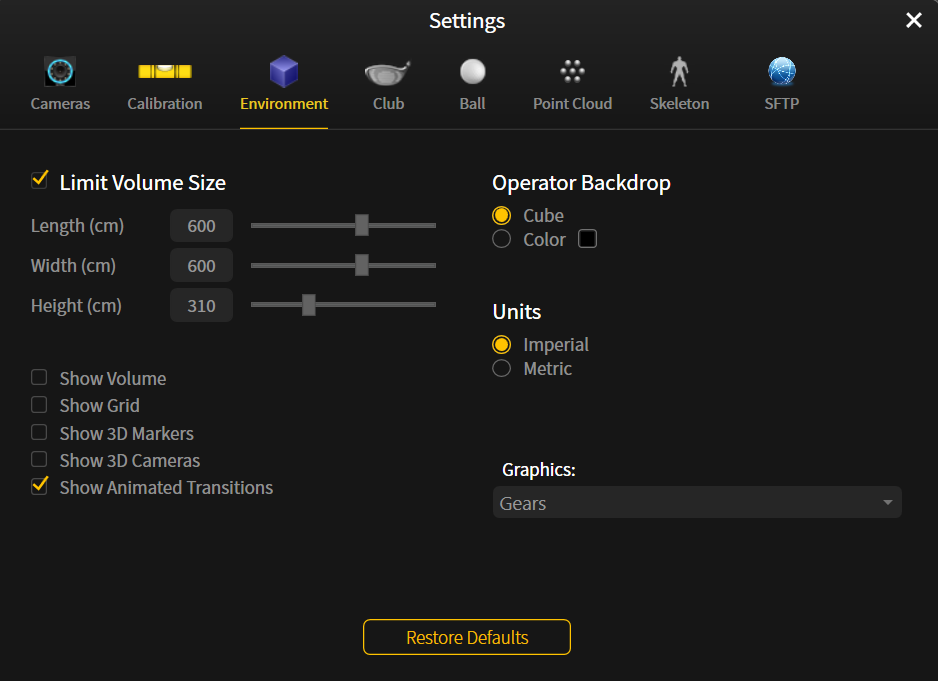The image size is (938, 681).
Task: Open the Cameras settings icon
Action: (60, 72)
